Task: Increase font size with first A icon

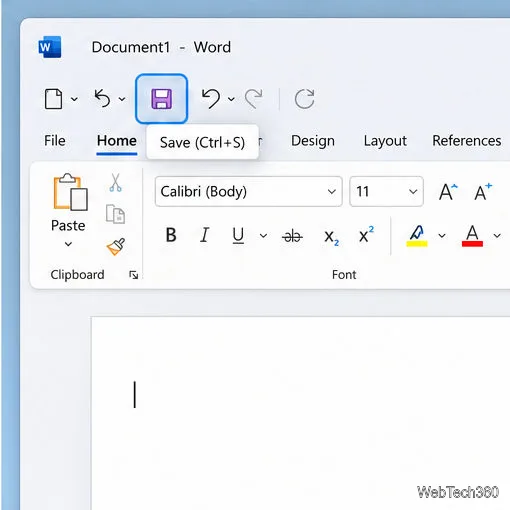Action: pyautogui.click(x=448, y=192)
